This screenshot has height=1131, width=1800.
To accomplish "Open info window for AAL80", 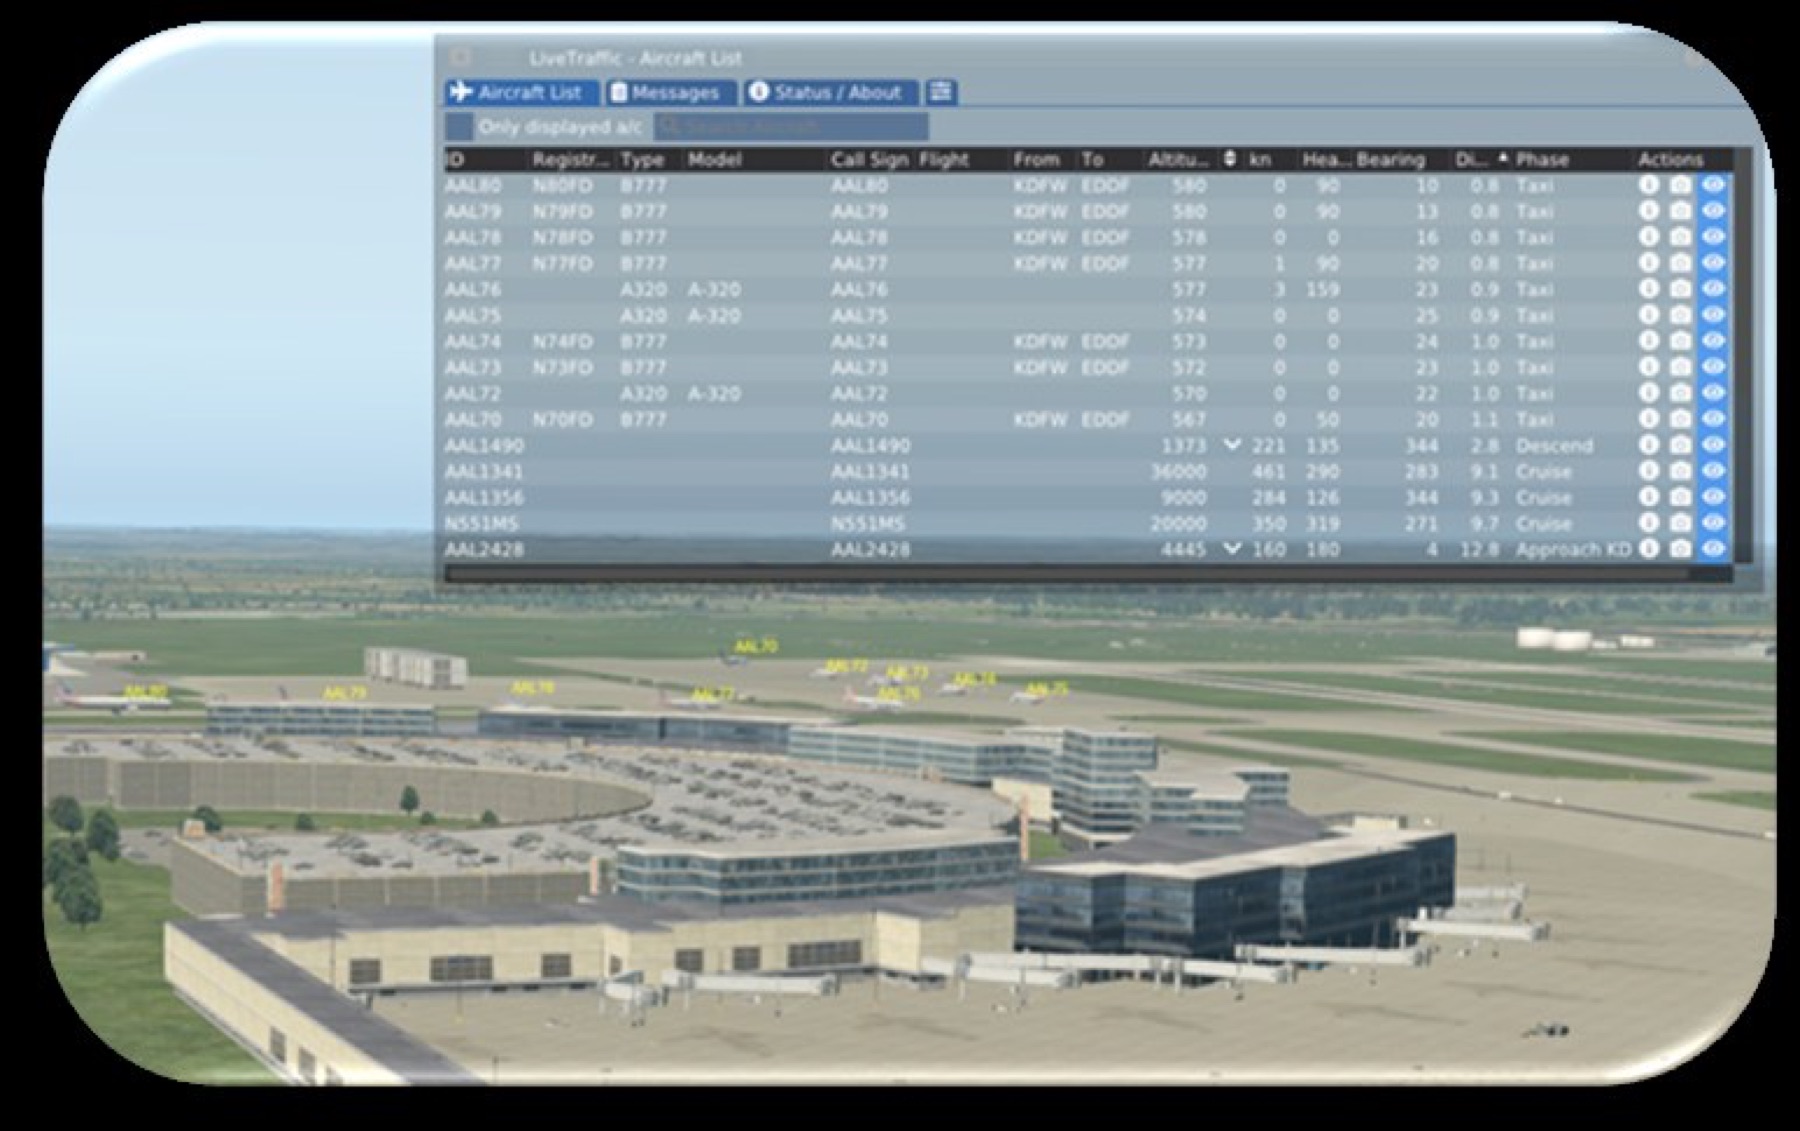I will [x=1649, y=185].
